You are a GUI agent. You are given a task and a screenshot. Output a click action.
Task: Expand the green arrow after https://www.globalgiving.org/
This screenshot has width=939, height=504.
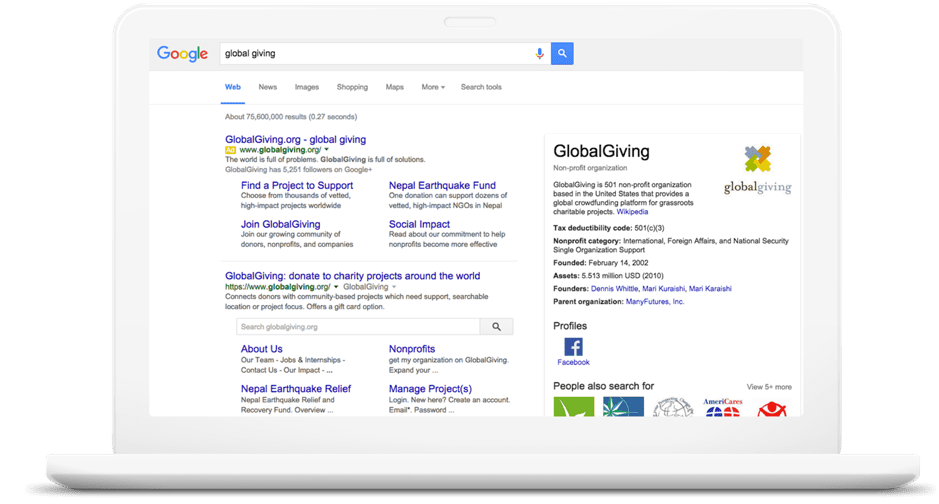tap(336, 287)
